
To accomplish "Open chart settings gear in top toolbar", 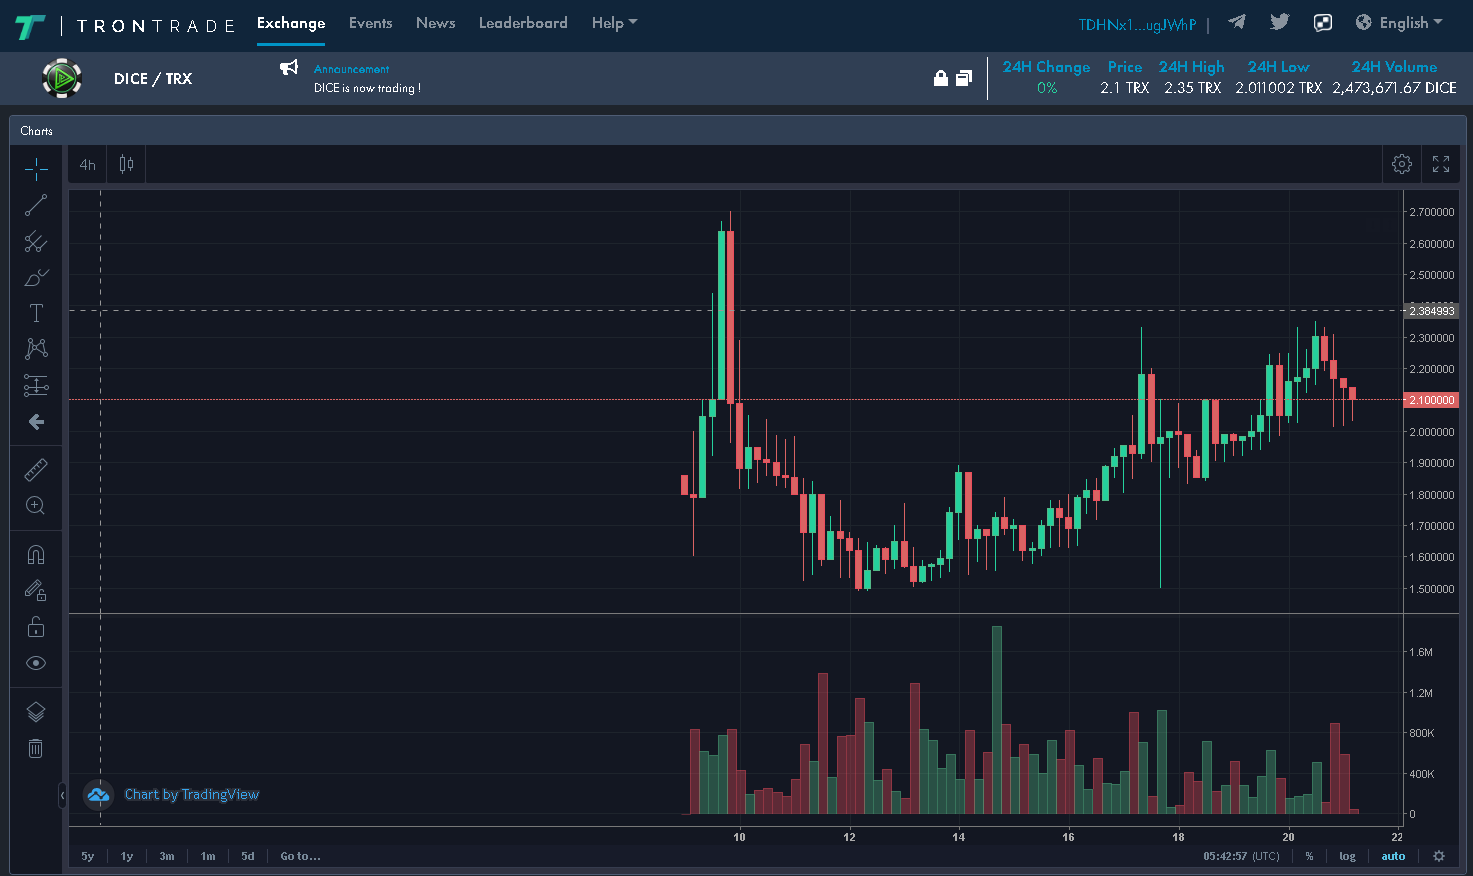I will coord(1402,164).
